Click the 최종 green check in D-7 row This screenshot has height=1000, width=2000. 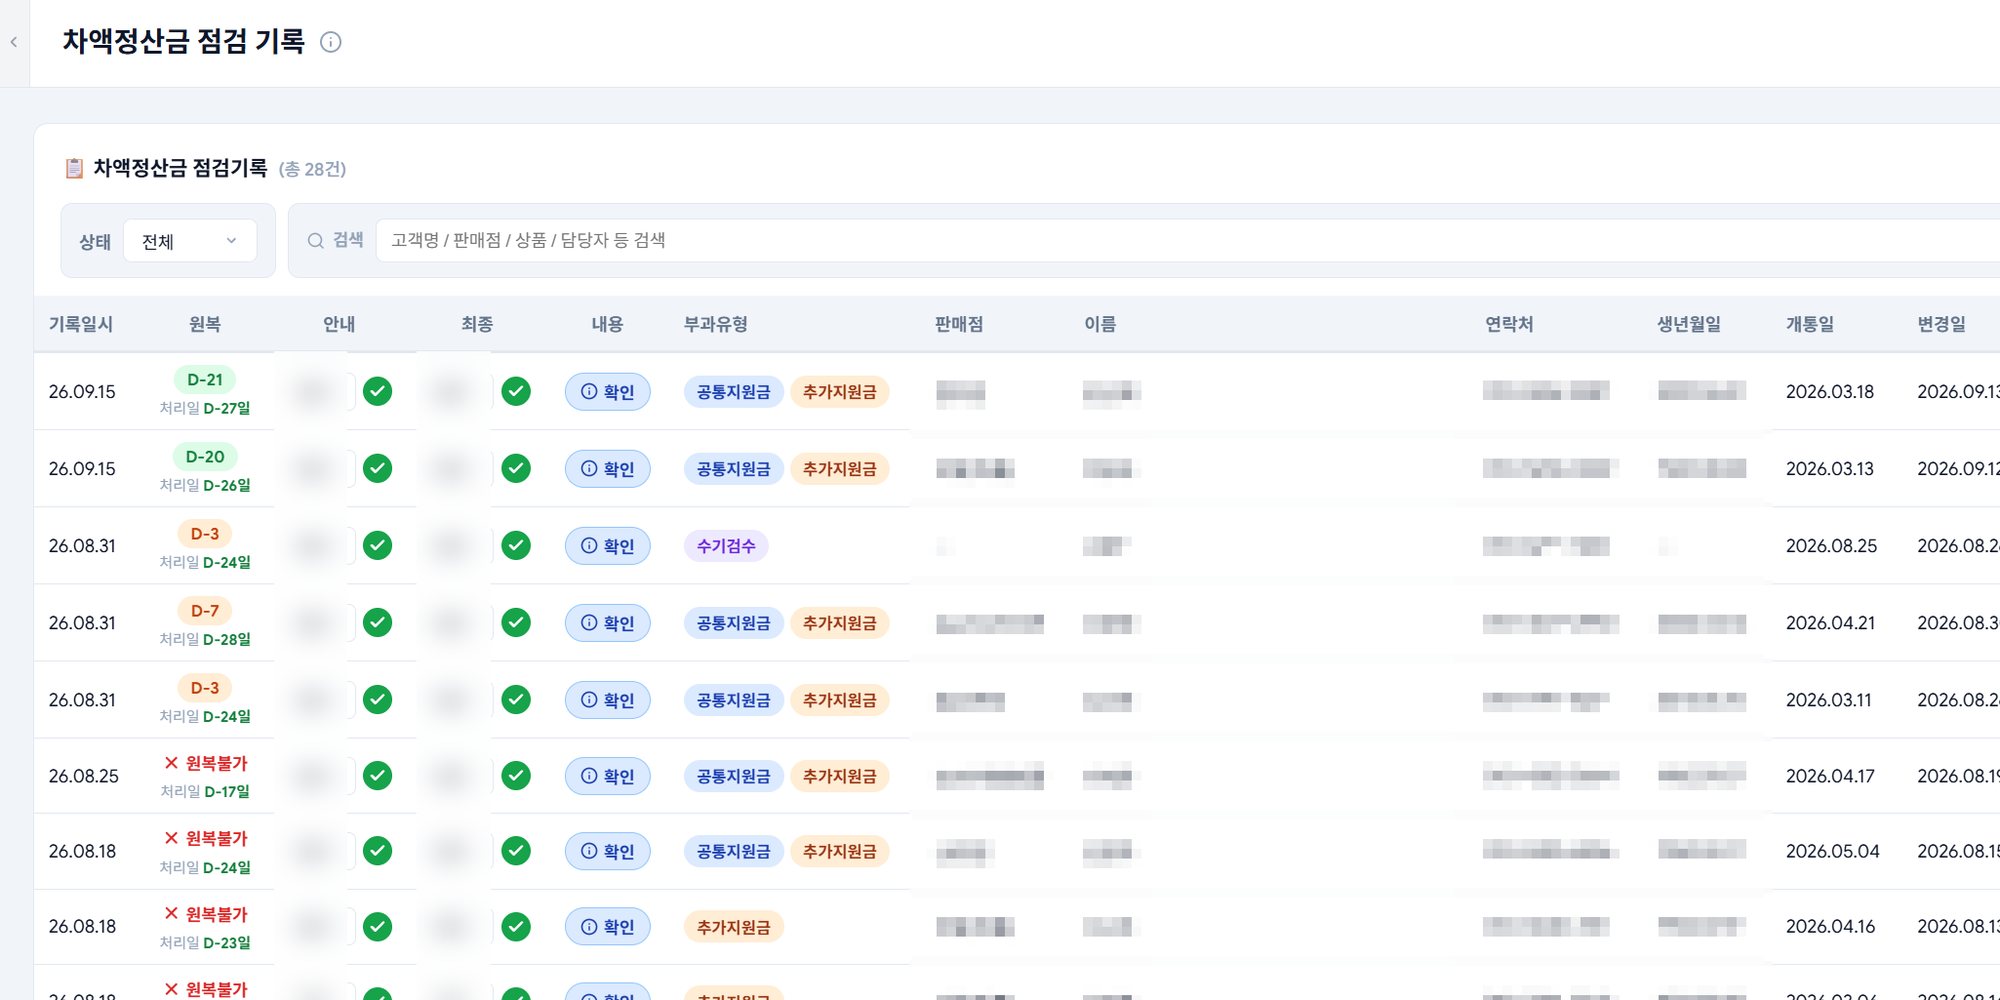coord(516,622)
